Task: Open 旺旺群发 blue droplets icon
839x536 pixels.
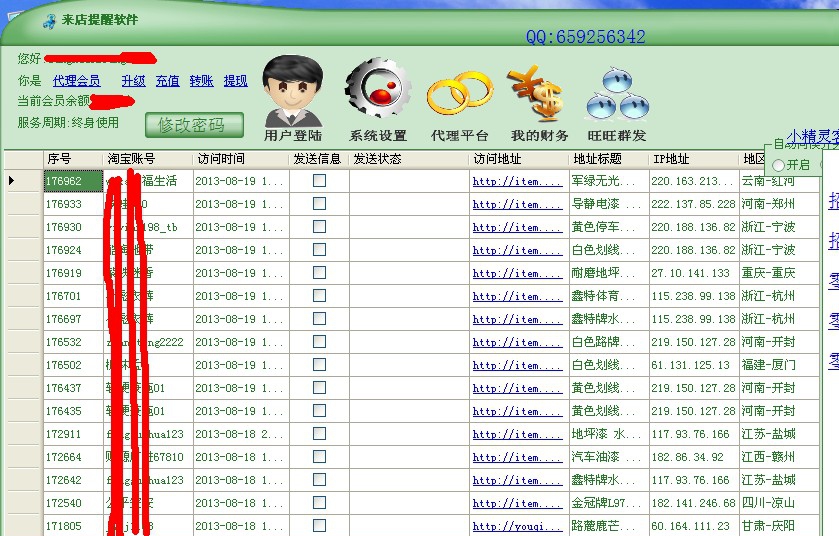Action: 617,103
